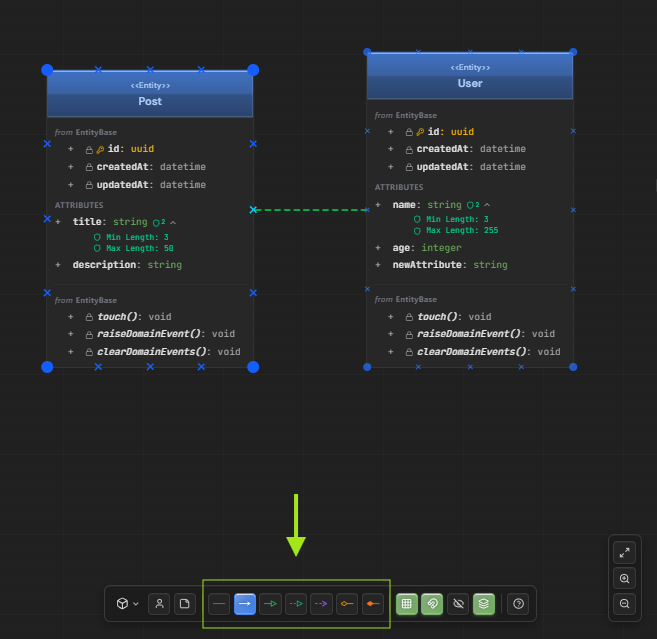Toggle the layers stack button

[484, 604]
